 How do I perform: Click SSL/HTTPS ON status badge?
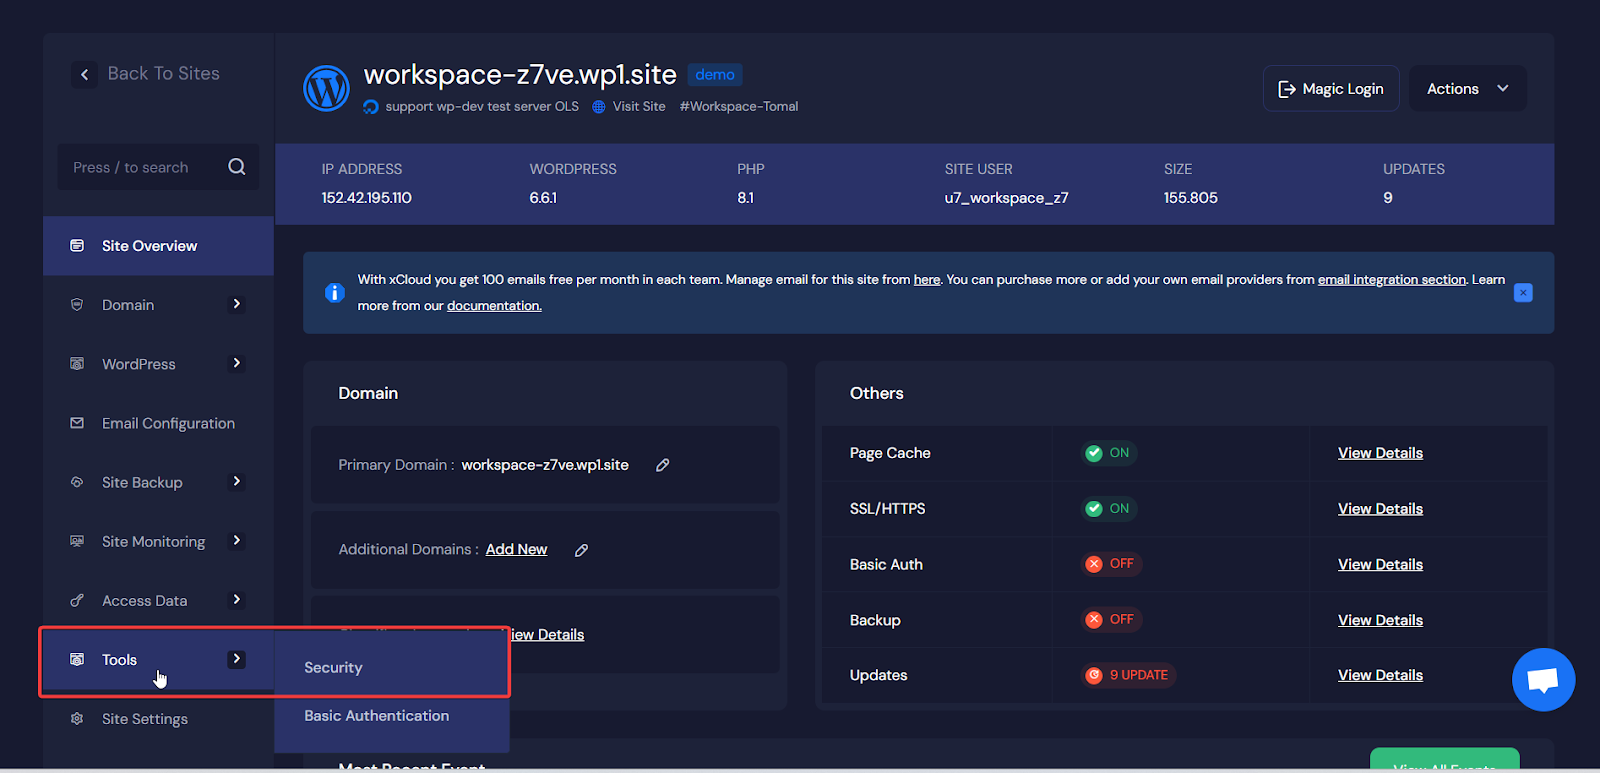click(1110, 509)
